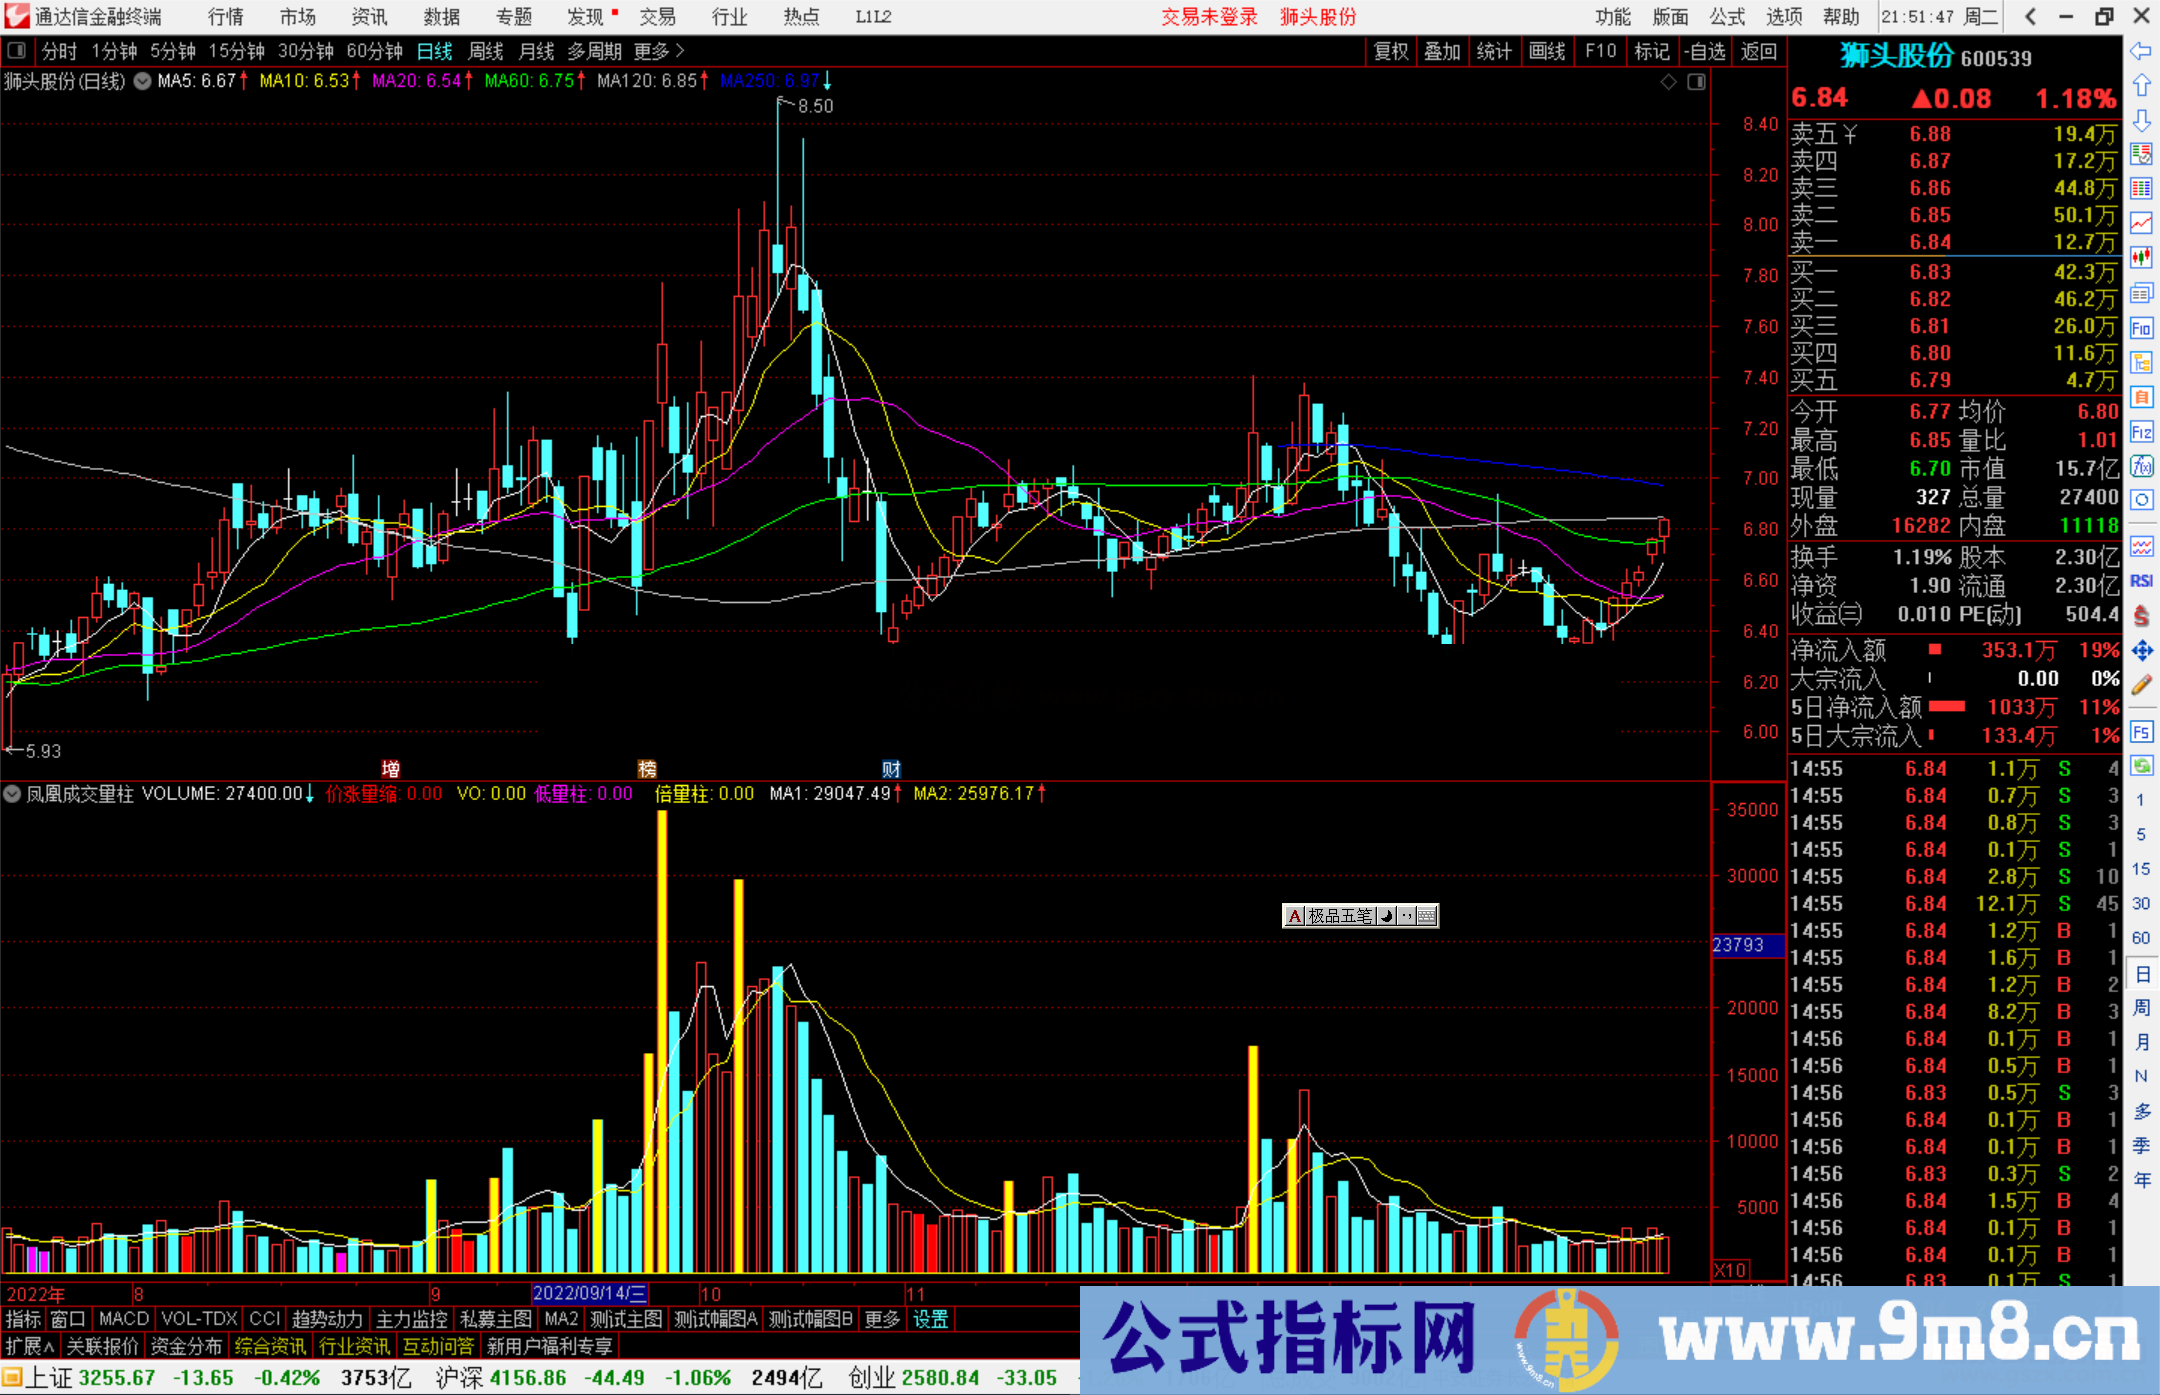
Task: Click the F12 trading sidebar icon
Action: pos(2141,432)
